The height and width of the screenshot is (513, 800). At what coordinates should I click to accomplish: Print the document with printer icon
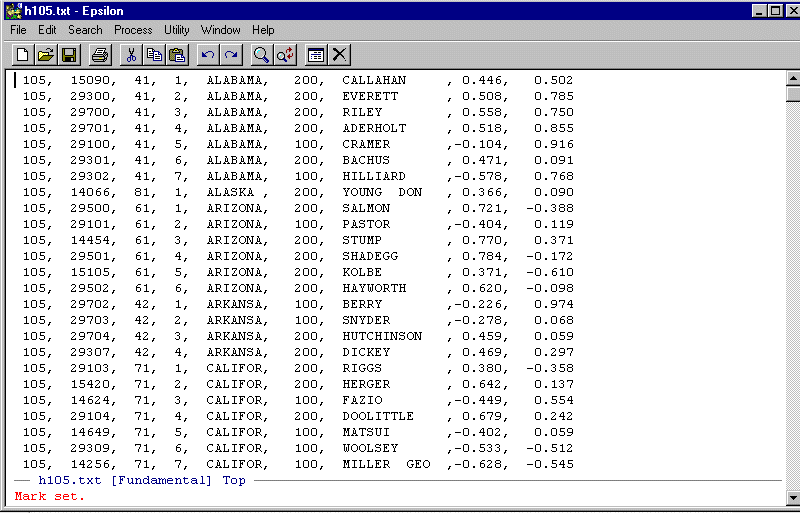[x=100, y=55]
